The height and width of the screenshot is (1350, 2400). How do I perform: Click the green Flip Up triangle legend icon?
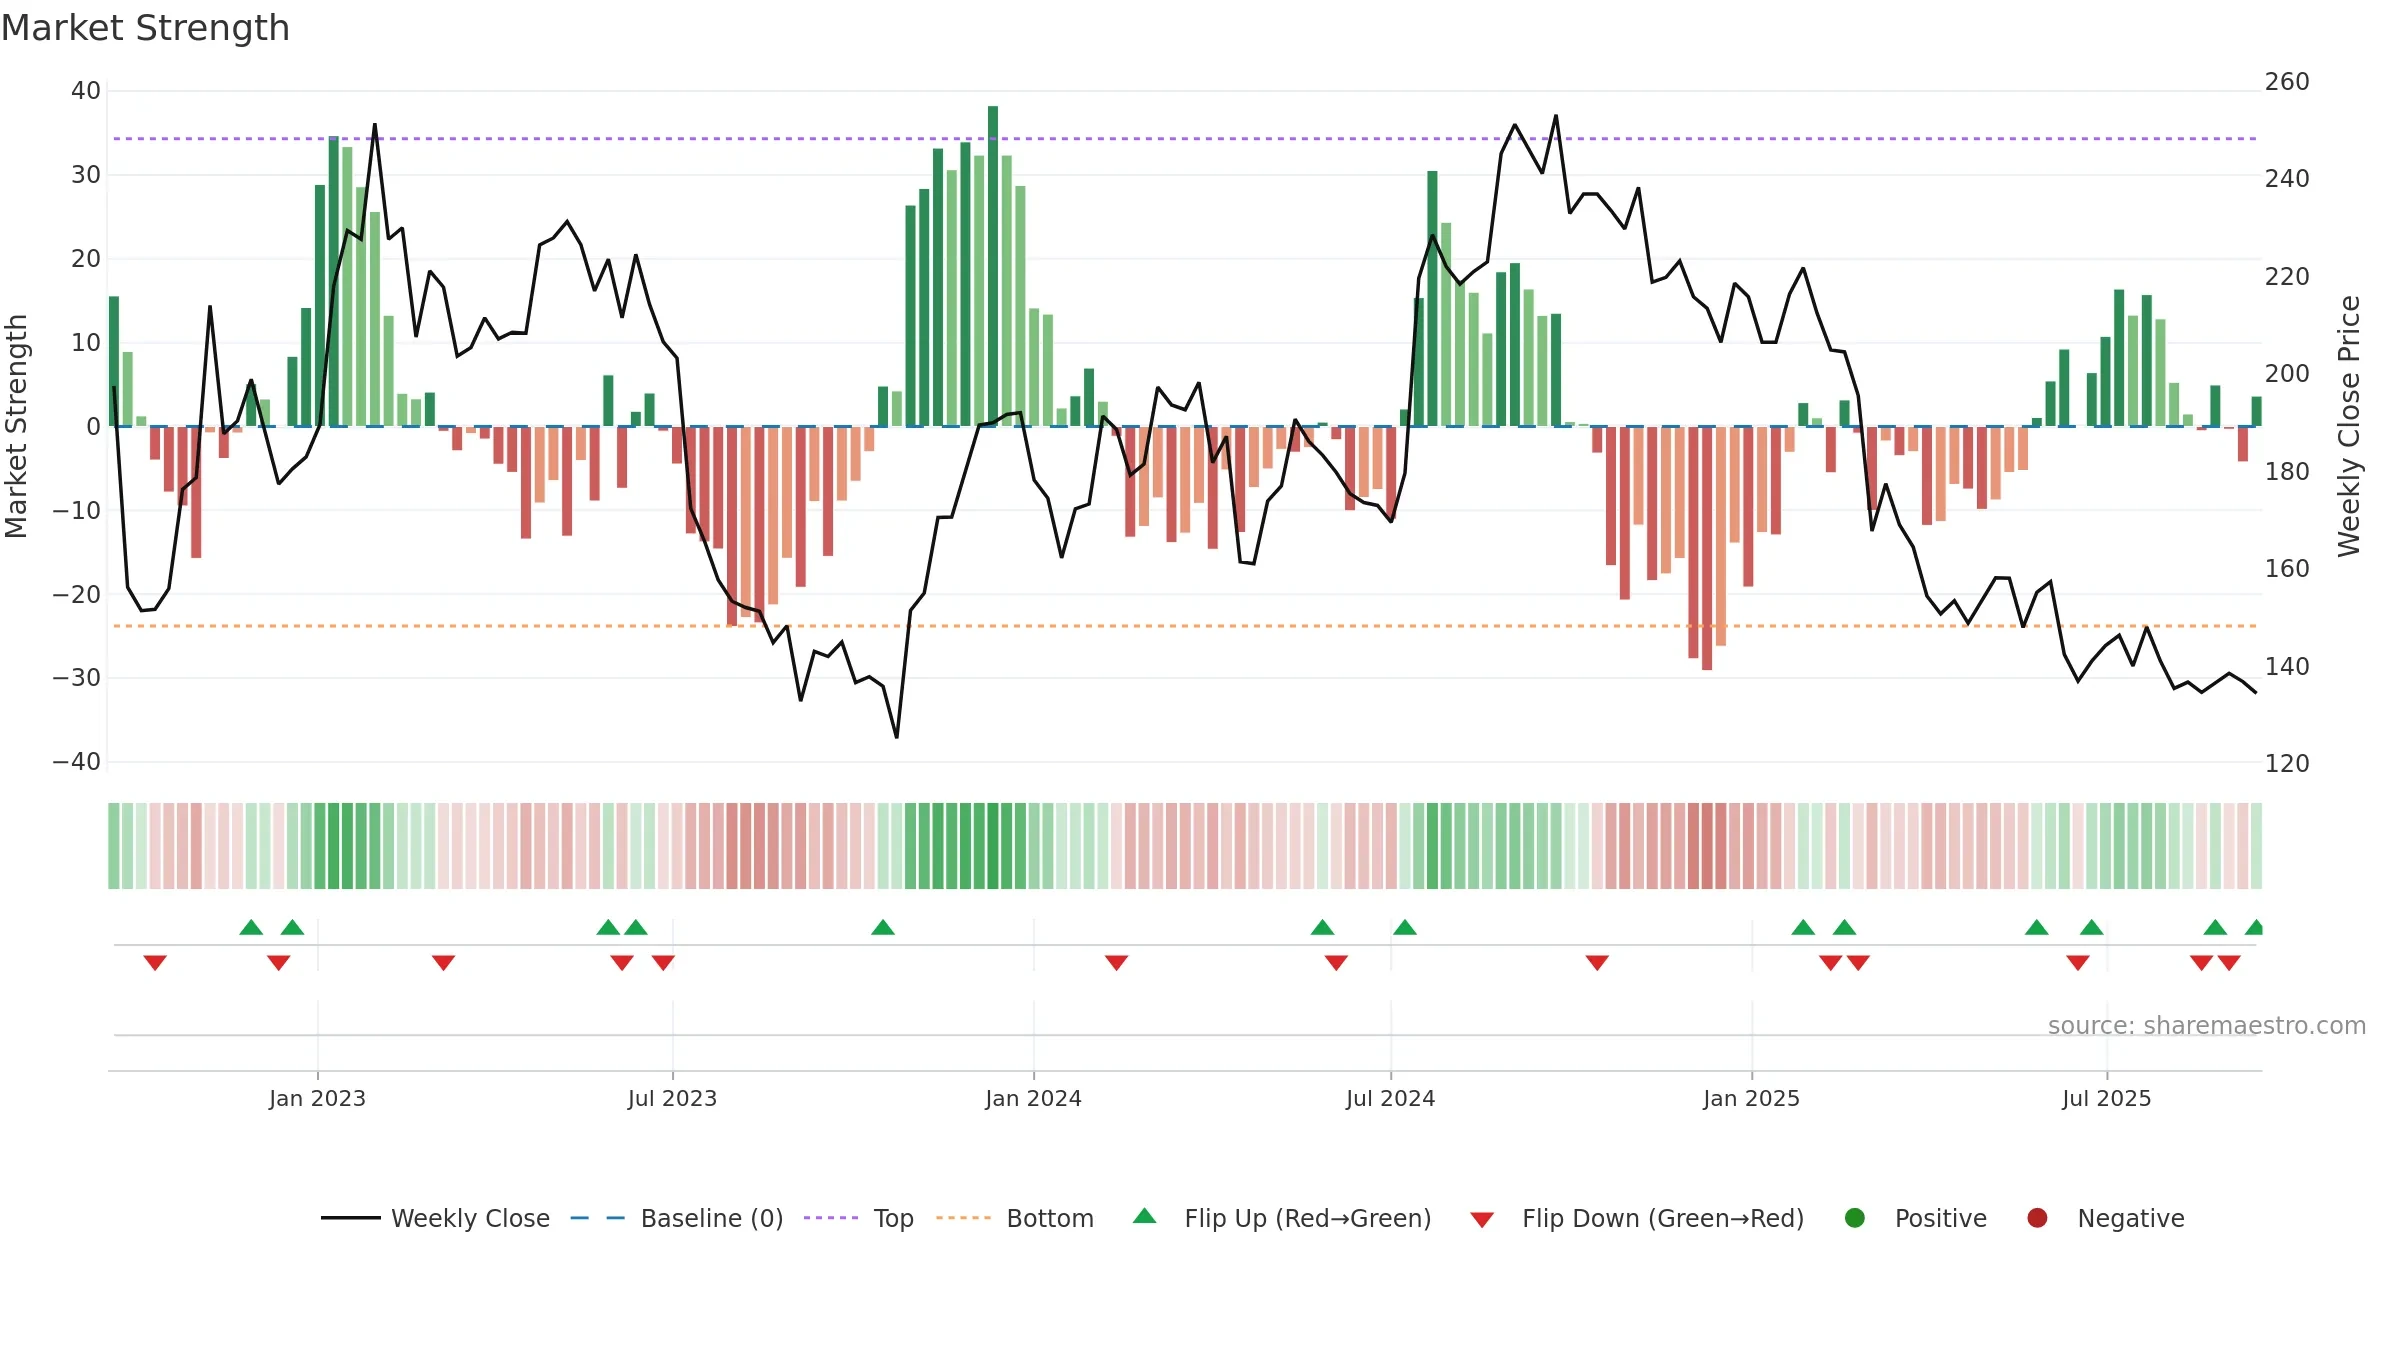1145,1216
